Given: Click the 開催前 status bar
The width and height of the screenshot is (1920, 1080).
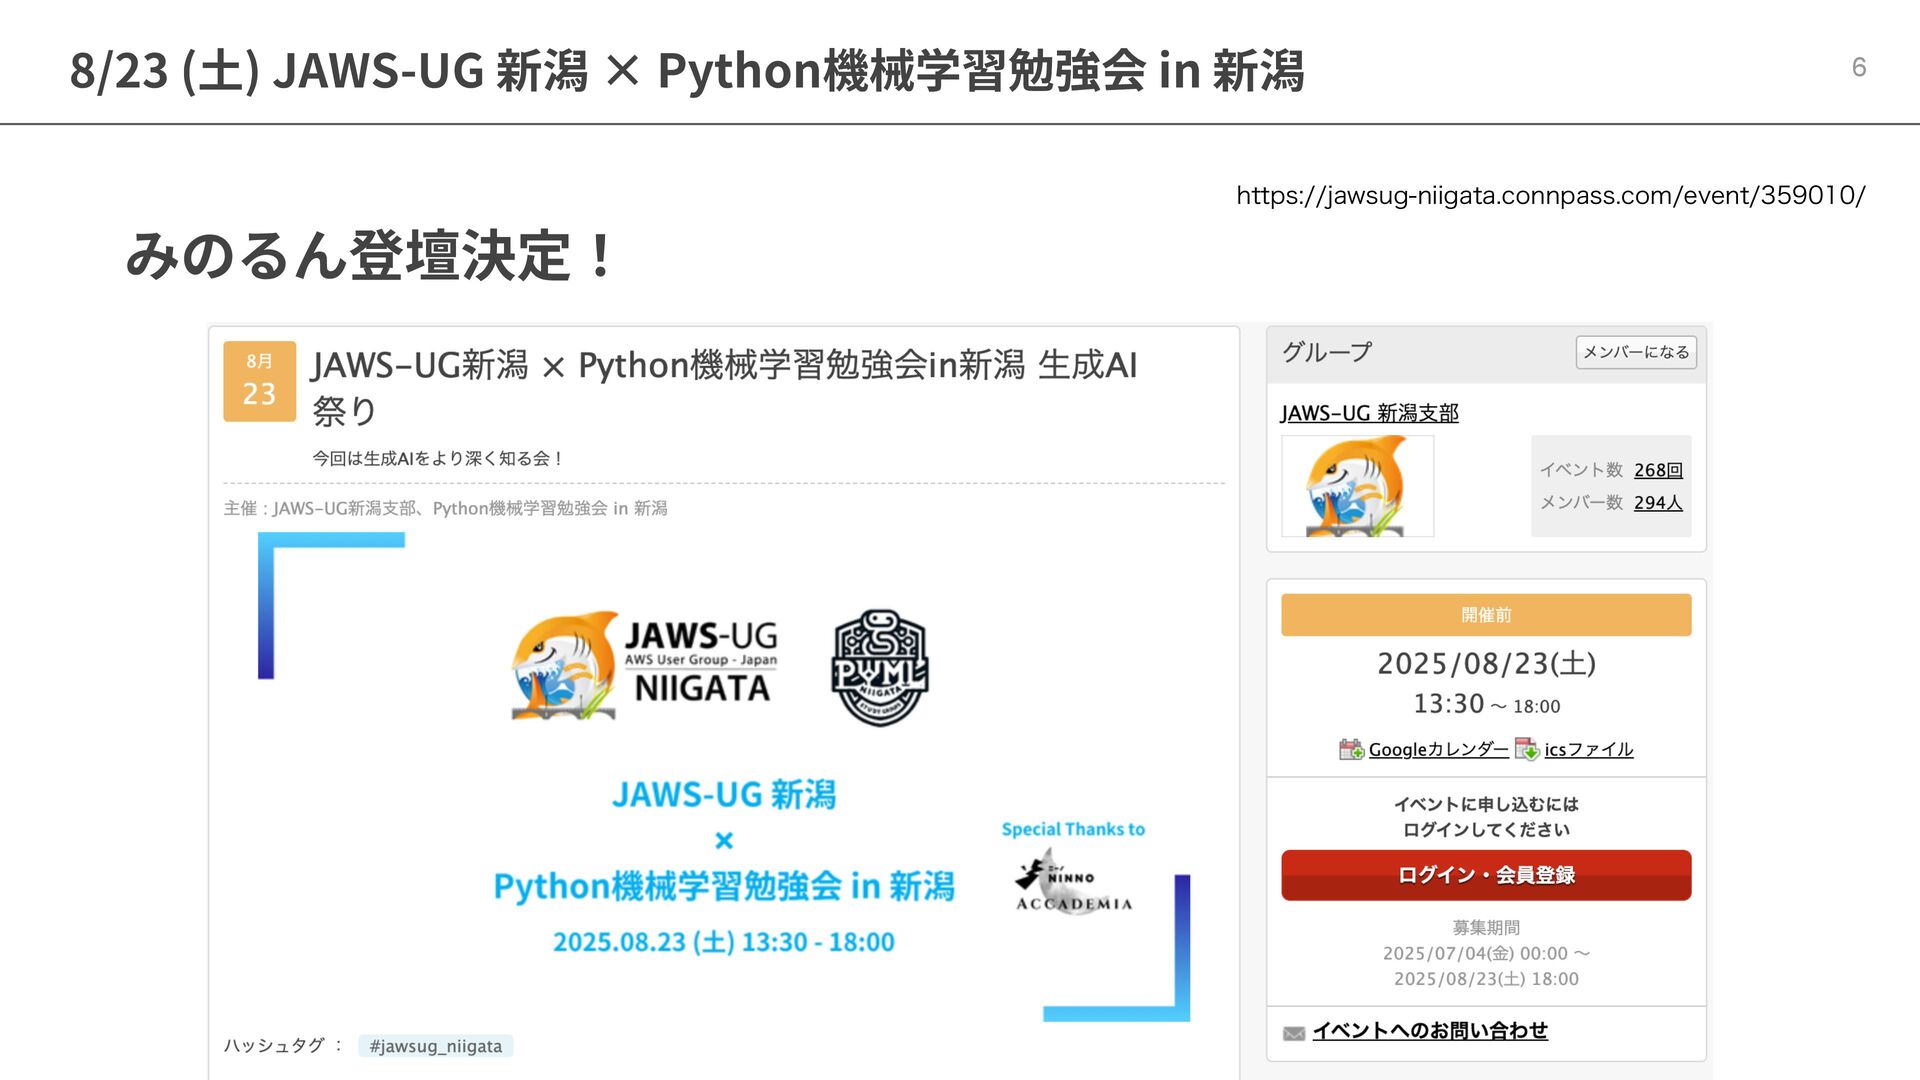Looking at the screenshot, I should coord(1486,615).
